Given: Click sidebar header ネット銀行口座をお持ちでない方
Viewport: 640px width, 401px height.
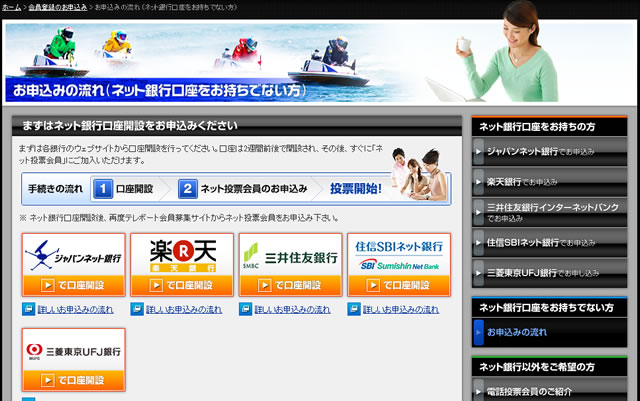Looking at the screenshot, I should [x=549, y=307].
